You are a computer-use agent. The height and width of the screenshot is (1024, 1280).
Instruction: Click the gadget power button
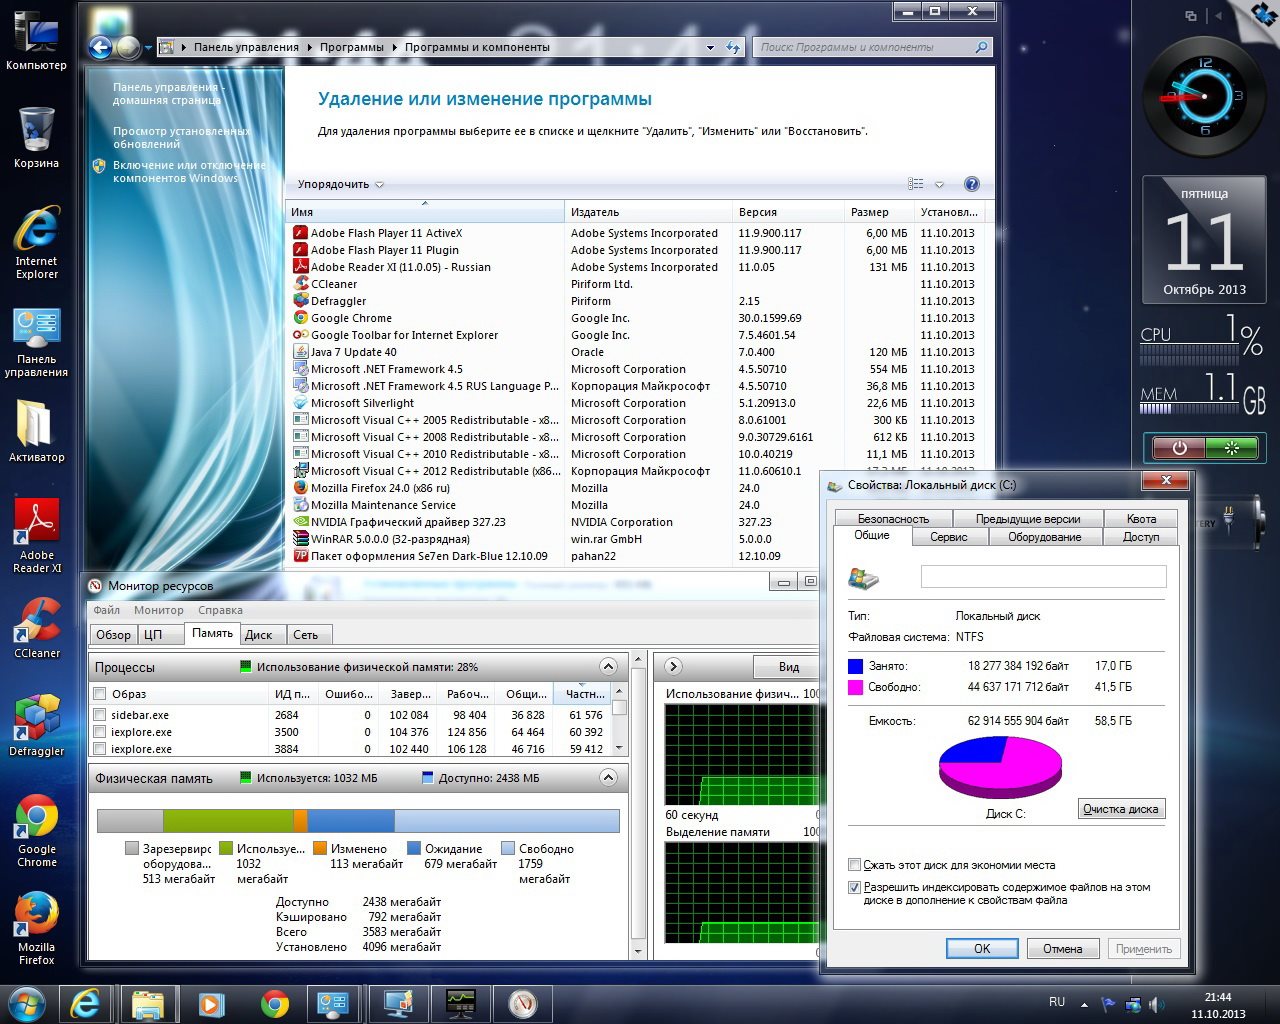(1179, 448)
